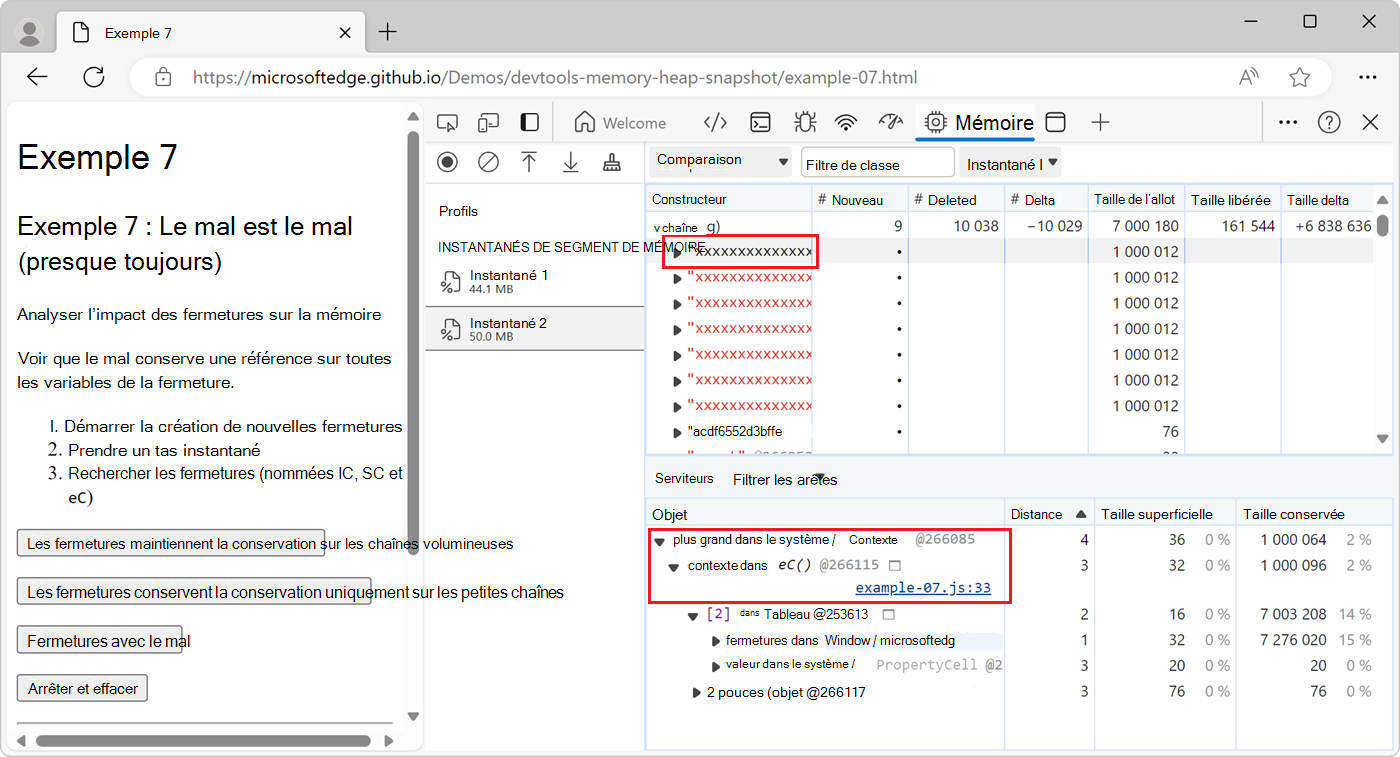Open the Network tool icon
Screen dimensions: 1400x757
pos(847,123)
